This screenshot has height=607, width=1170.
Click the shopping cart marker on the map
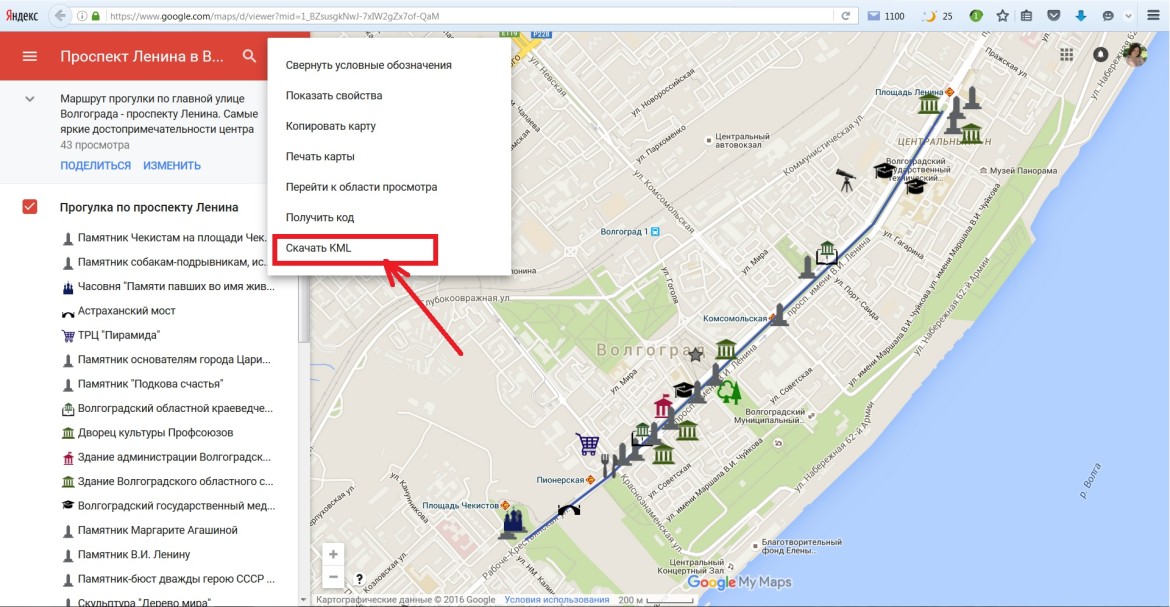click(x=587, y=443)
